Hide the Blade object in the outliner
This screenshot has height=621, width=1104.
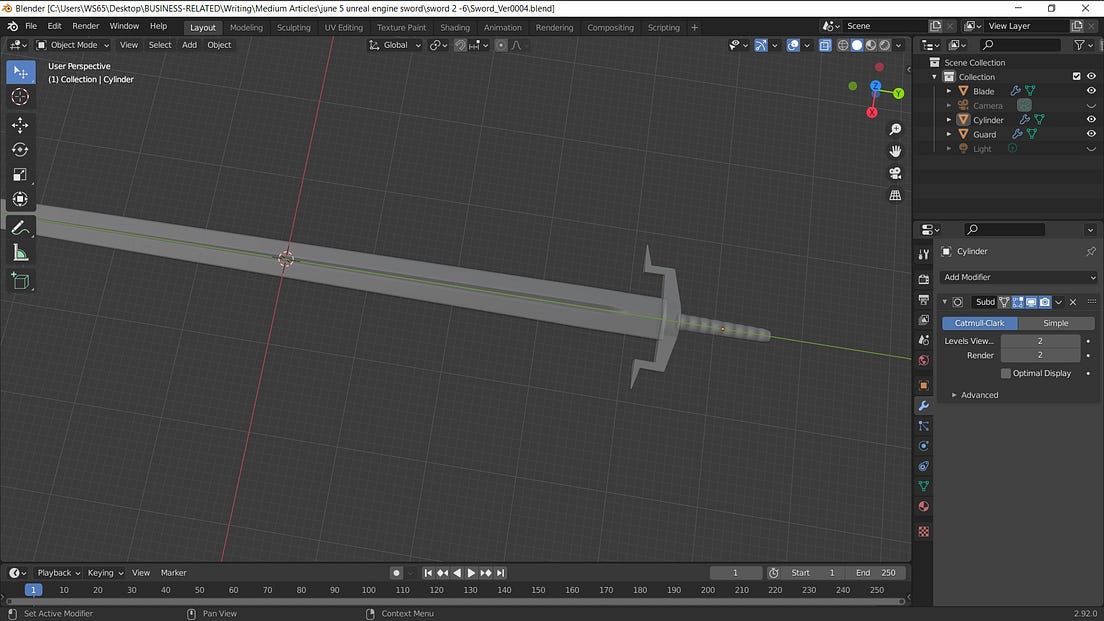click(1091, 90)
